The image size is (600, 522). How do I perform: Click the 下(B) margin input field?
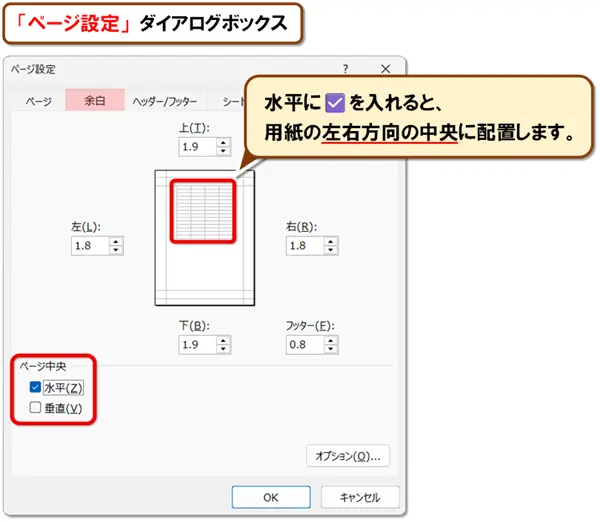click(198, 345)
